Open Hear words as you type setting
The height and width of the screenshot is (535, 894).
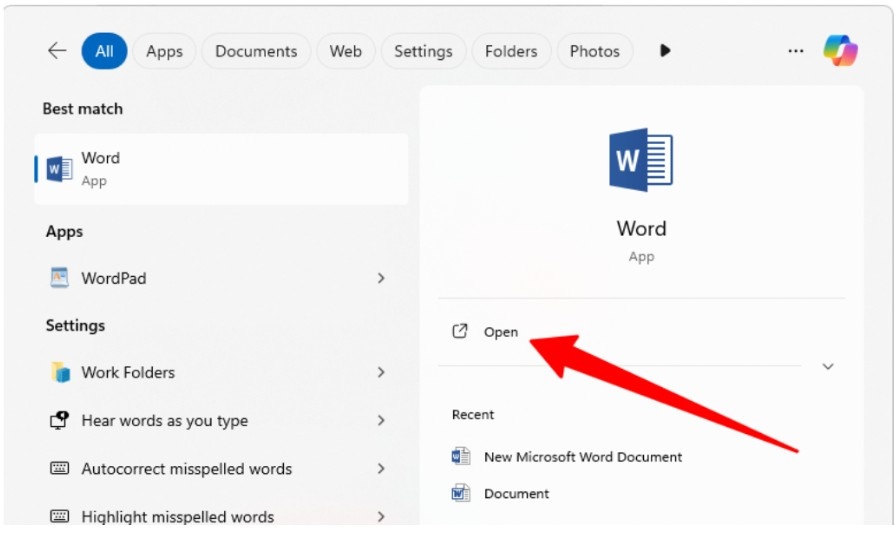pos(221,420)
